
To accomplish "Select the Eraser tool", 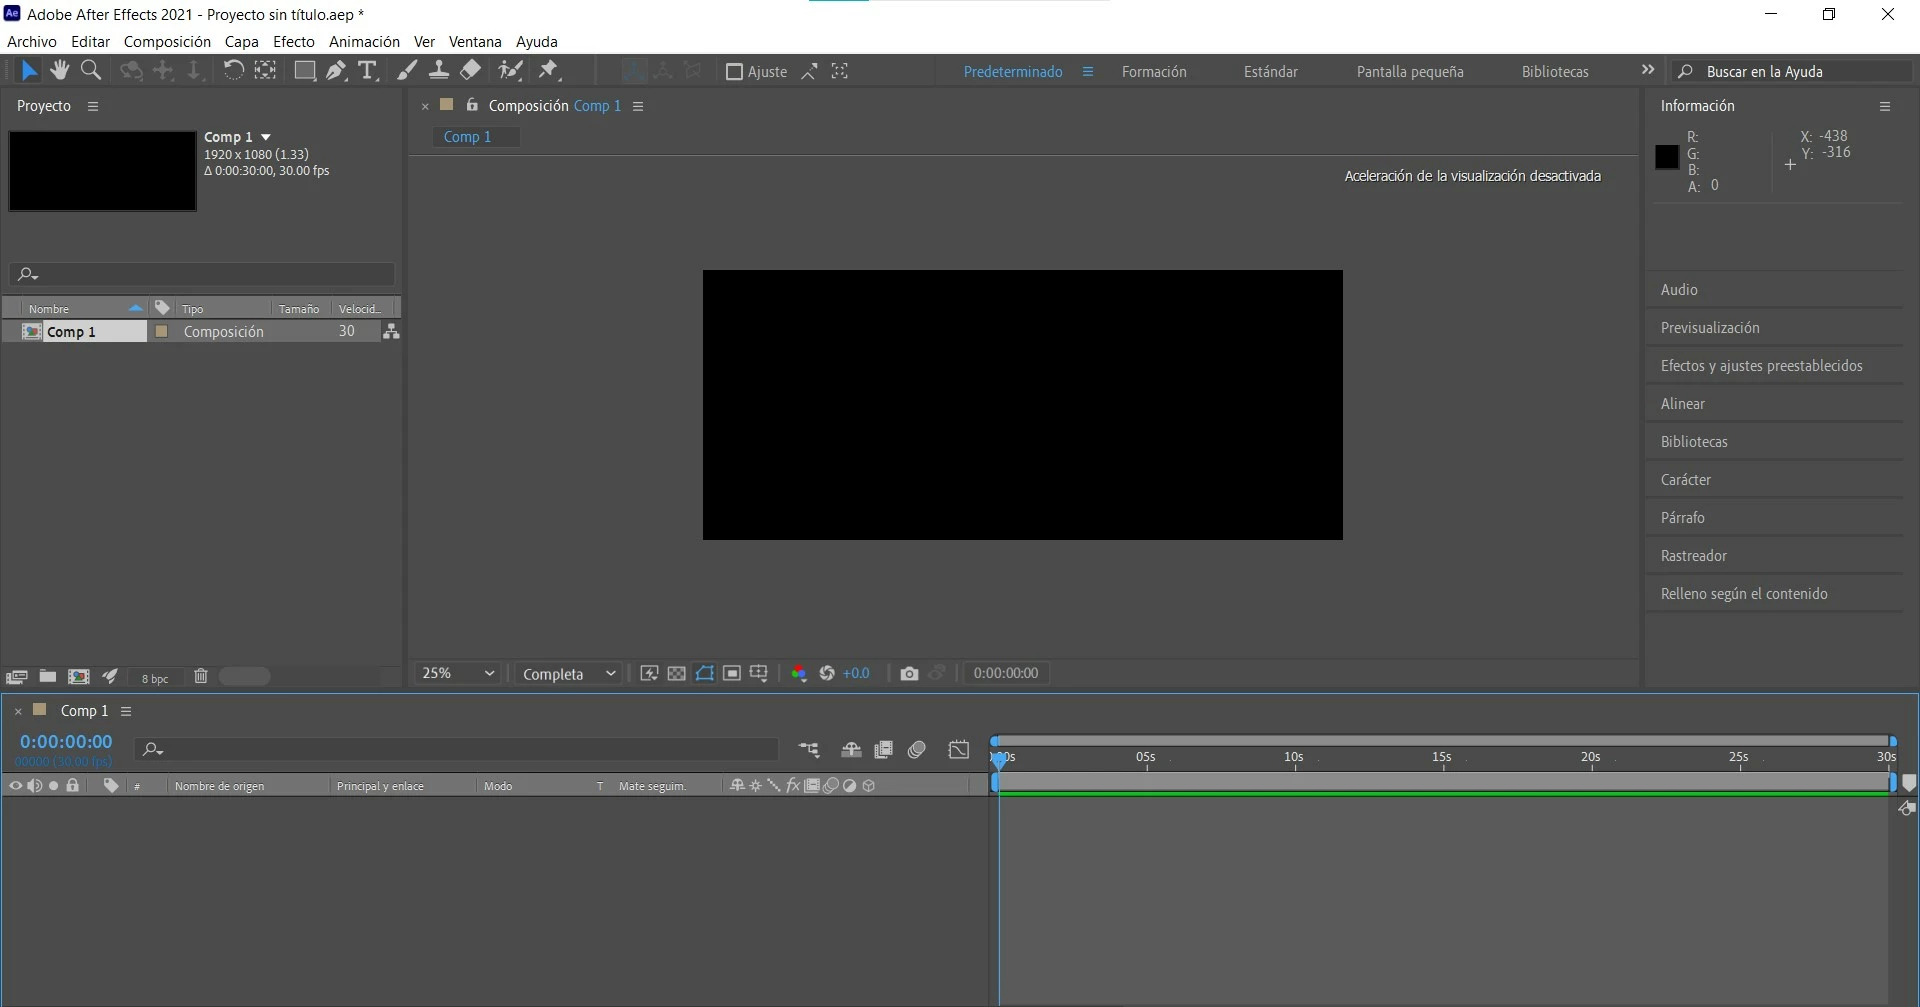I will click(x=470, y=70).
